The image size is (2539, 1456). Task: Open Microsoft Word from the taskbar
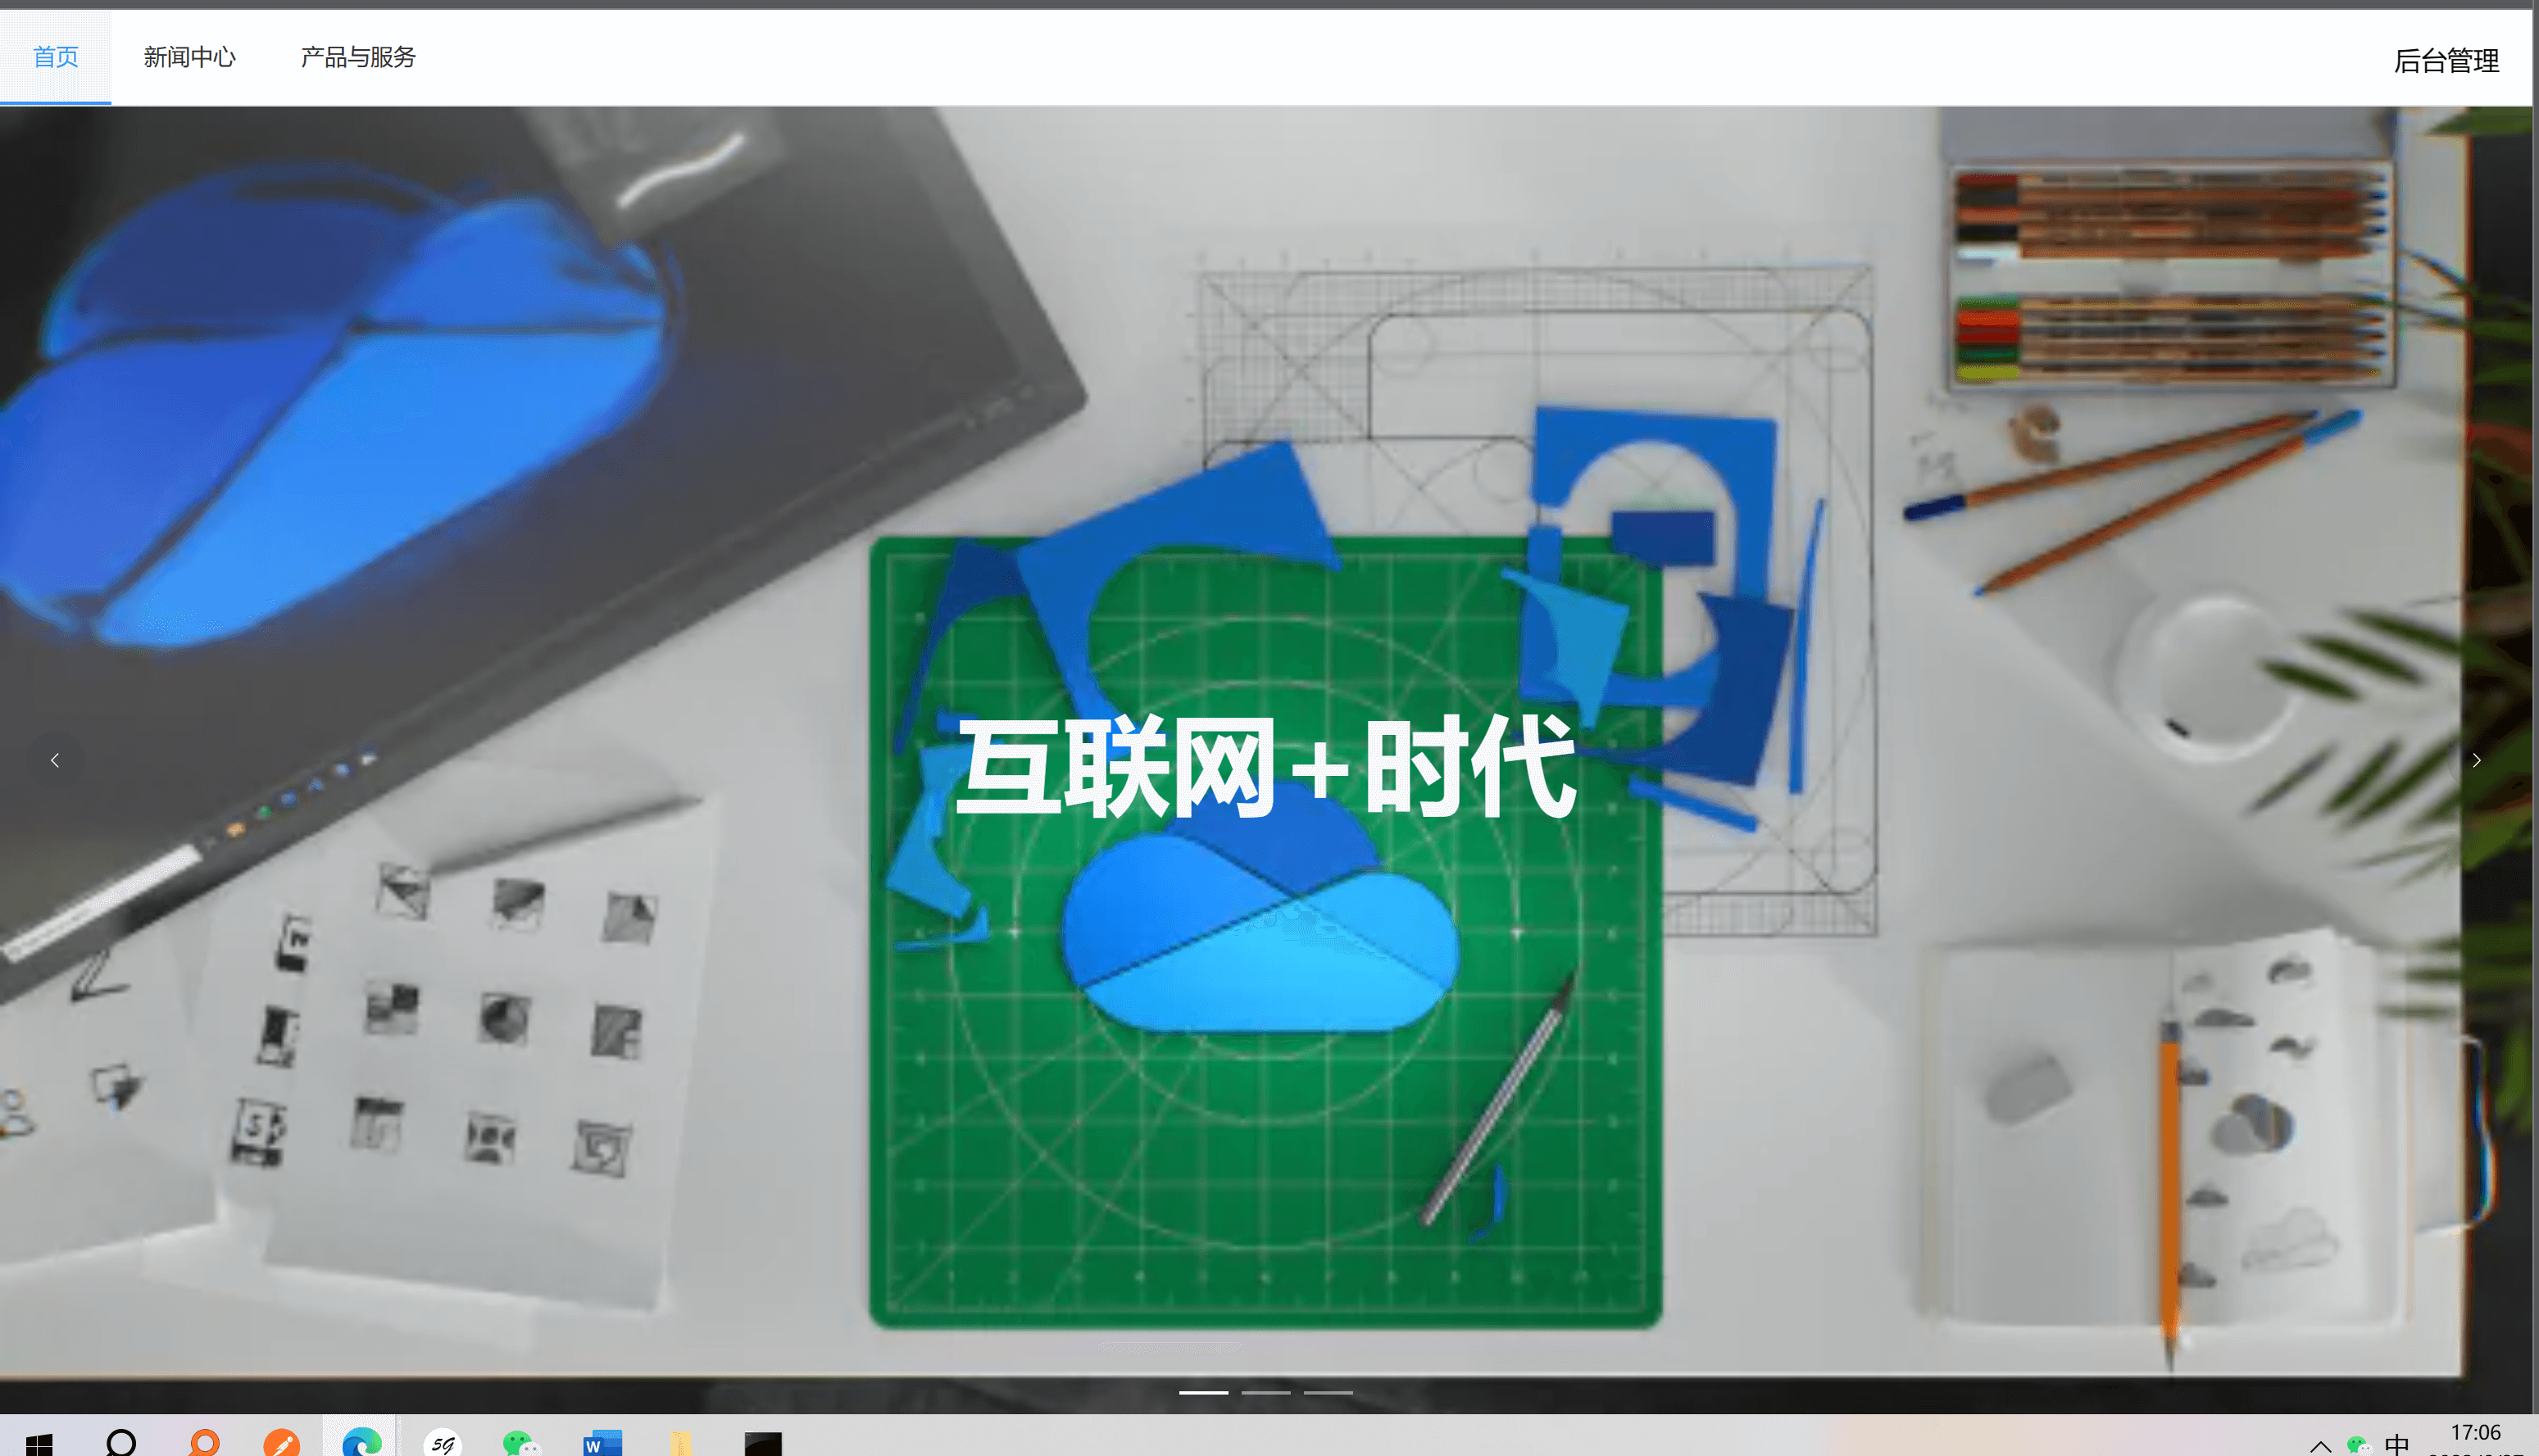602,1443
